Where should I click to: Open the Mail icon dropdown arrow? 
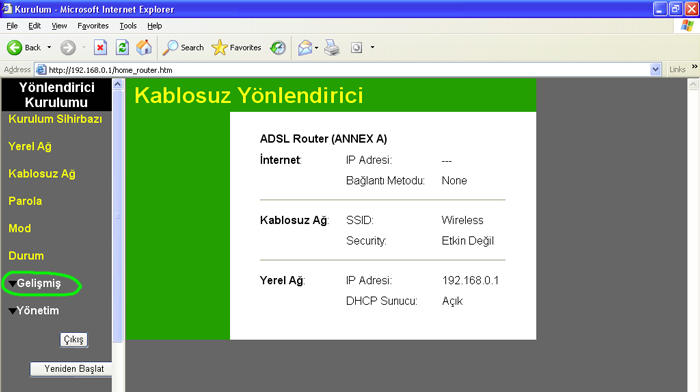(x=317, y=47)
